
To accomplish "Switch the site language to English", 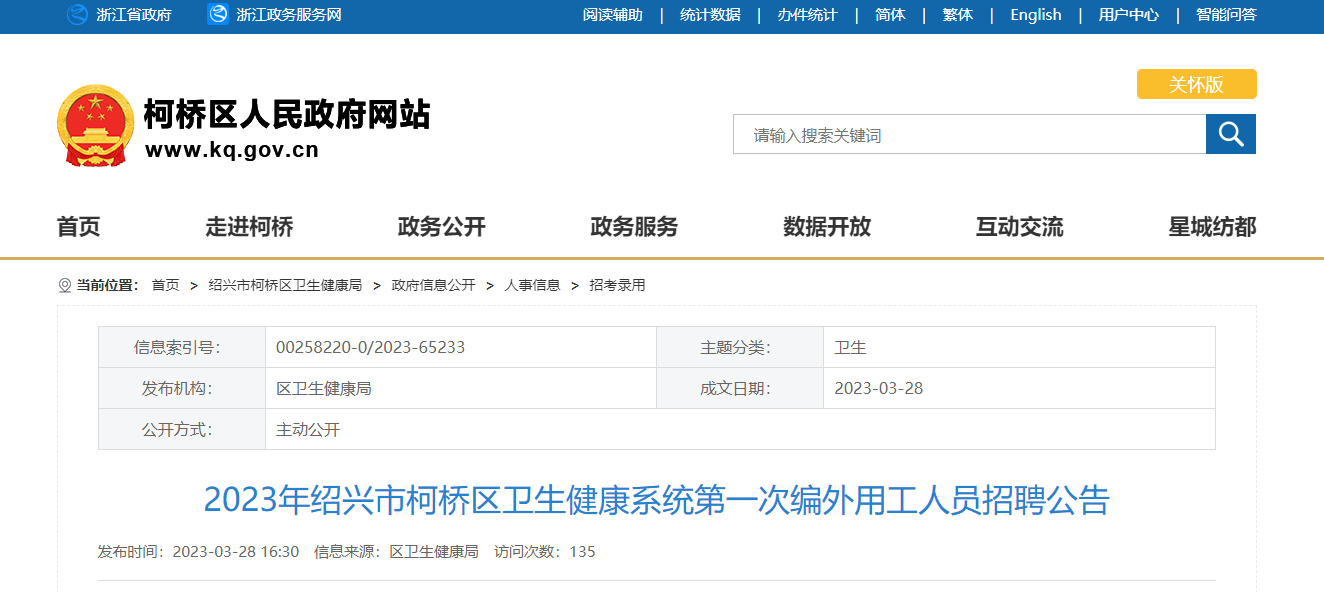I will click(1035, 15).
